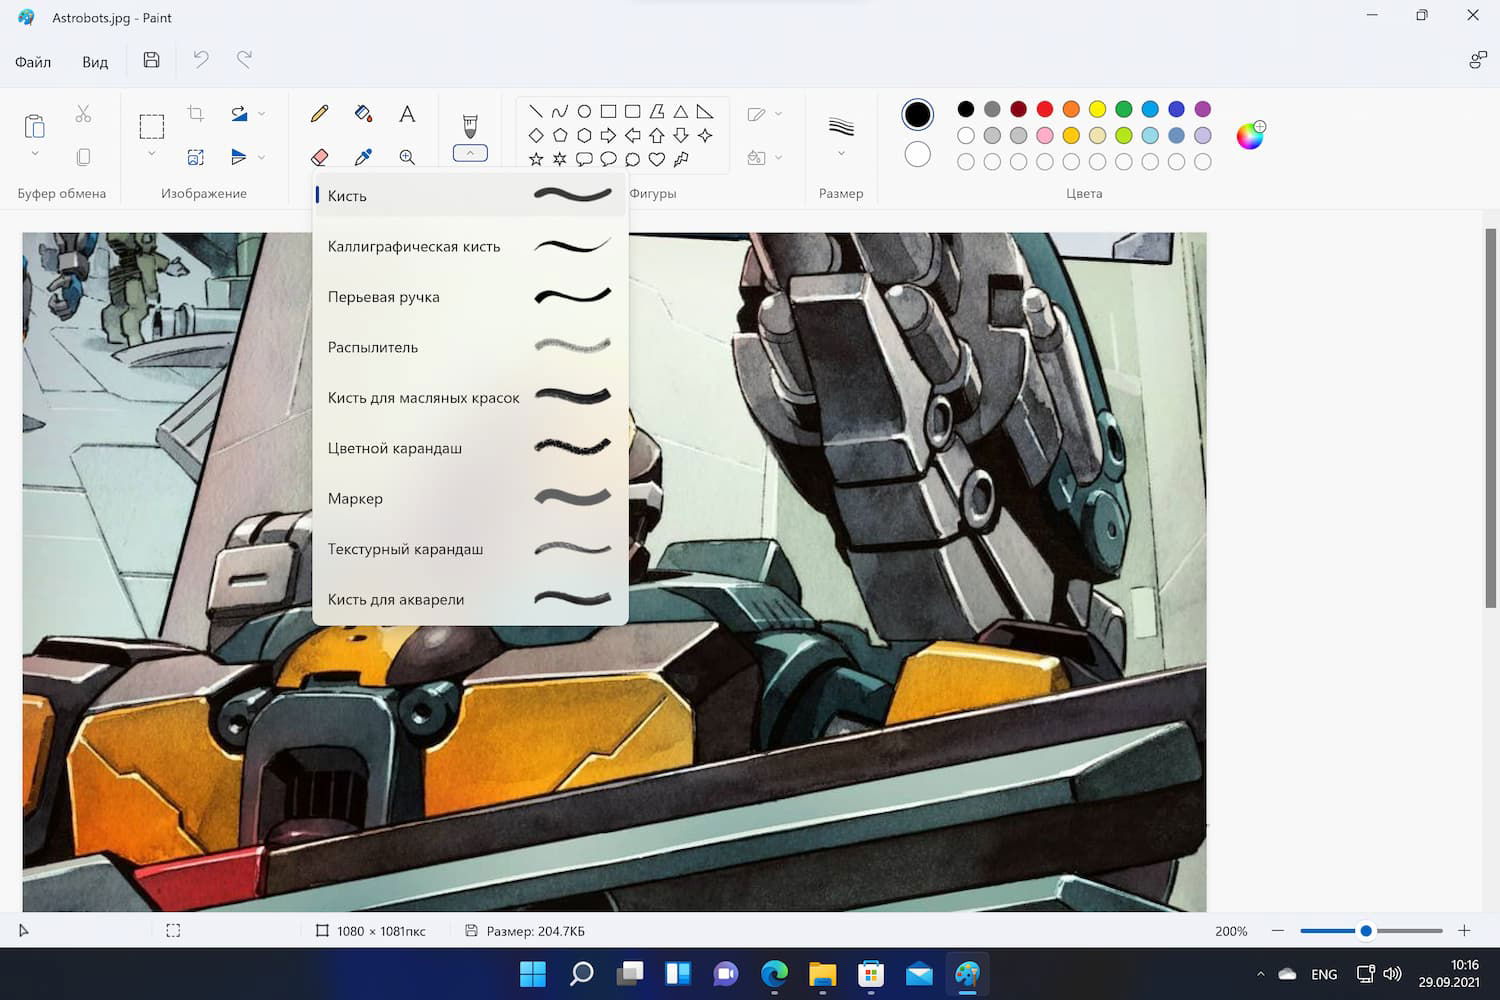
Task: Click the Edit colors rainbow wheel
Action: (1250, 135)
